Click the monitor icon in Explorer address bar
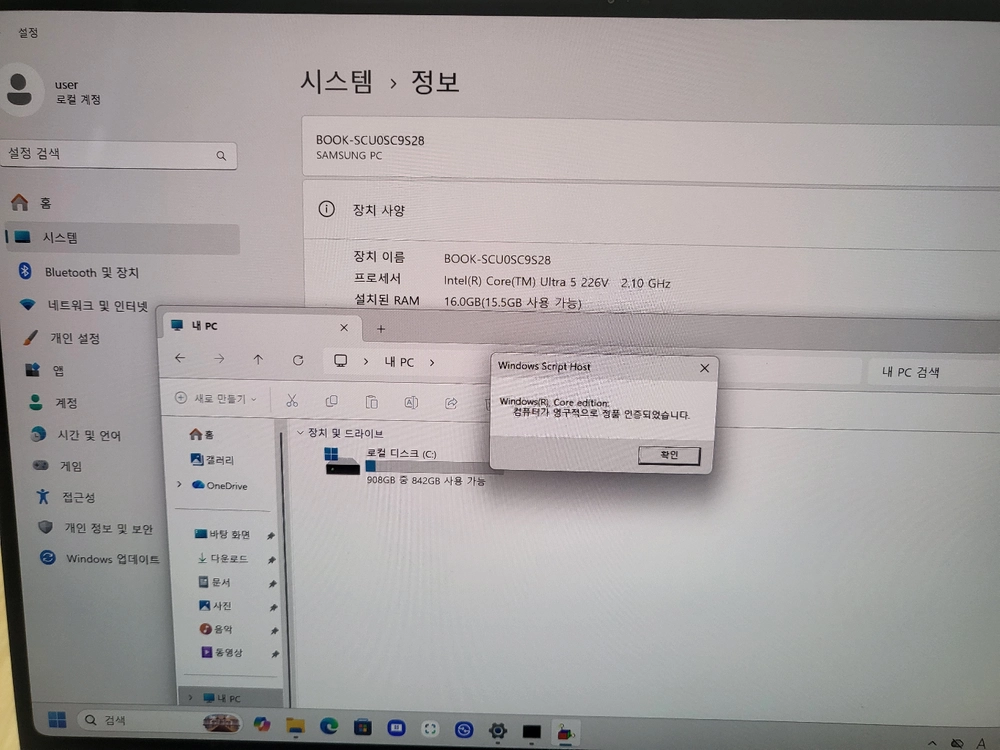 click(x=341, y=361)
